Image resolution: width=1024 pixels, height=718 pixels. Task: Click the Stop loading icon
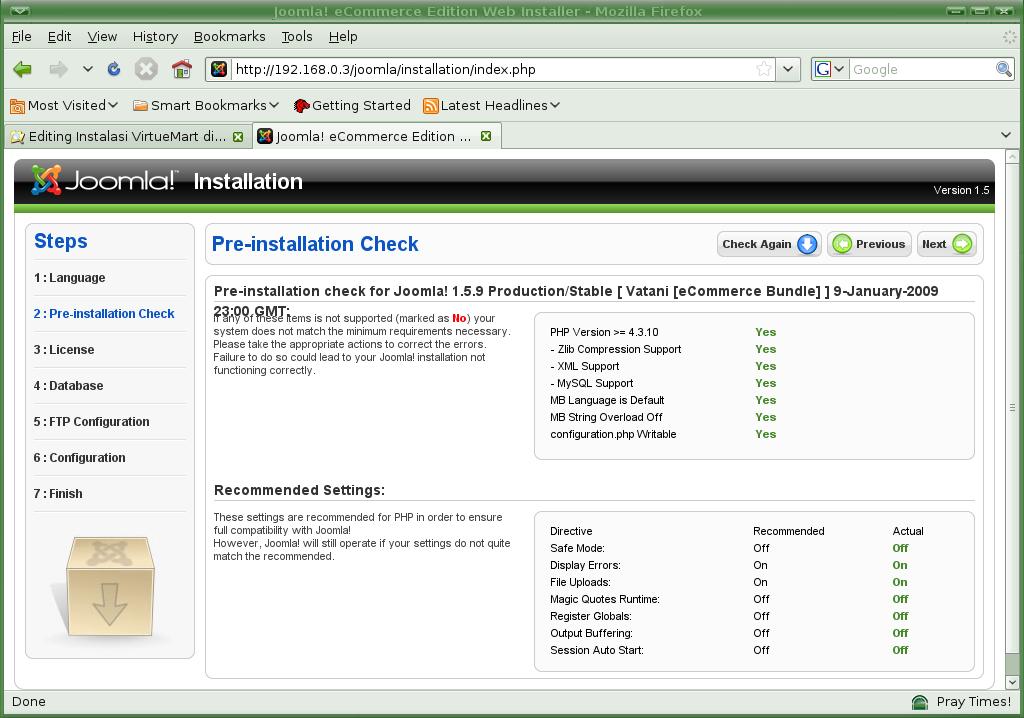click(x=146, y=69)
